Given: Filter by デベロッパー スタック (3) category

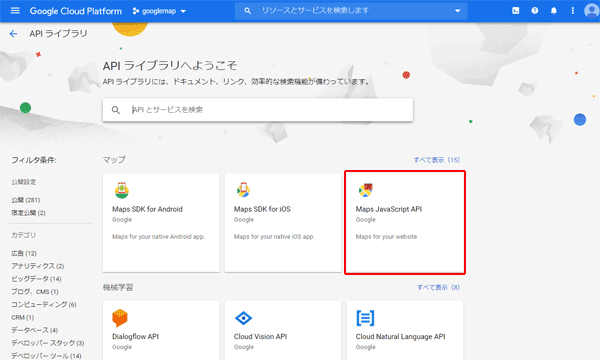Looking at the screenshot, I should [x=48, y=343].
